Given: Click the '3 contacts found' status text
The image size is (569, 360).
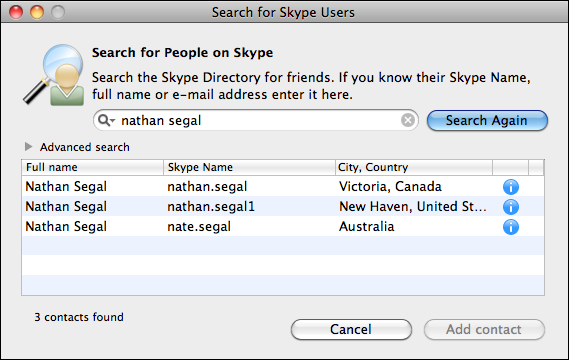Looking at the screenshot, I should [x=79, y=317].
